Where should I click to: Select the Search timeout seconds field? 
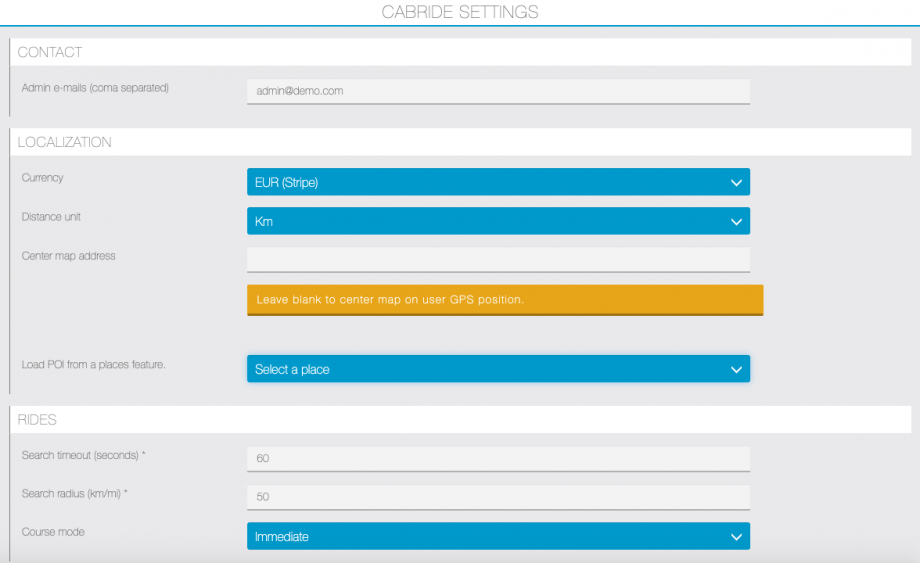(x=498, y=458)
